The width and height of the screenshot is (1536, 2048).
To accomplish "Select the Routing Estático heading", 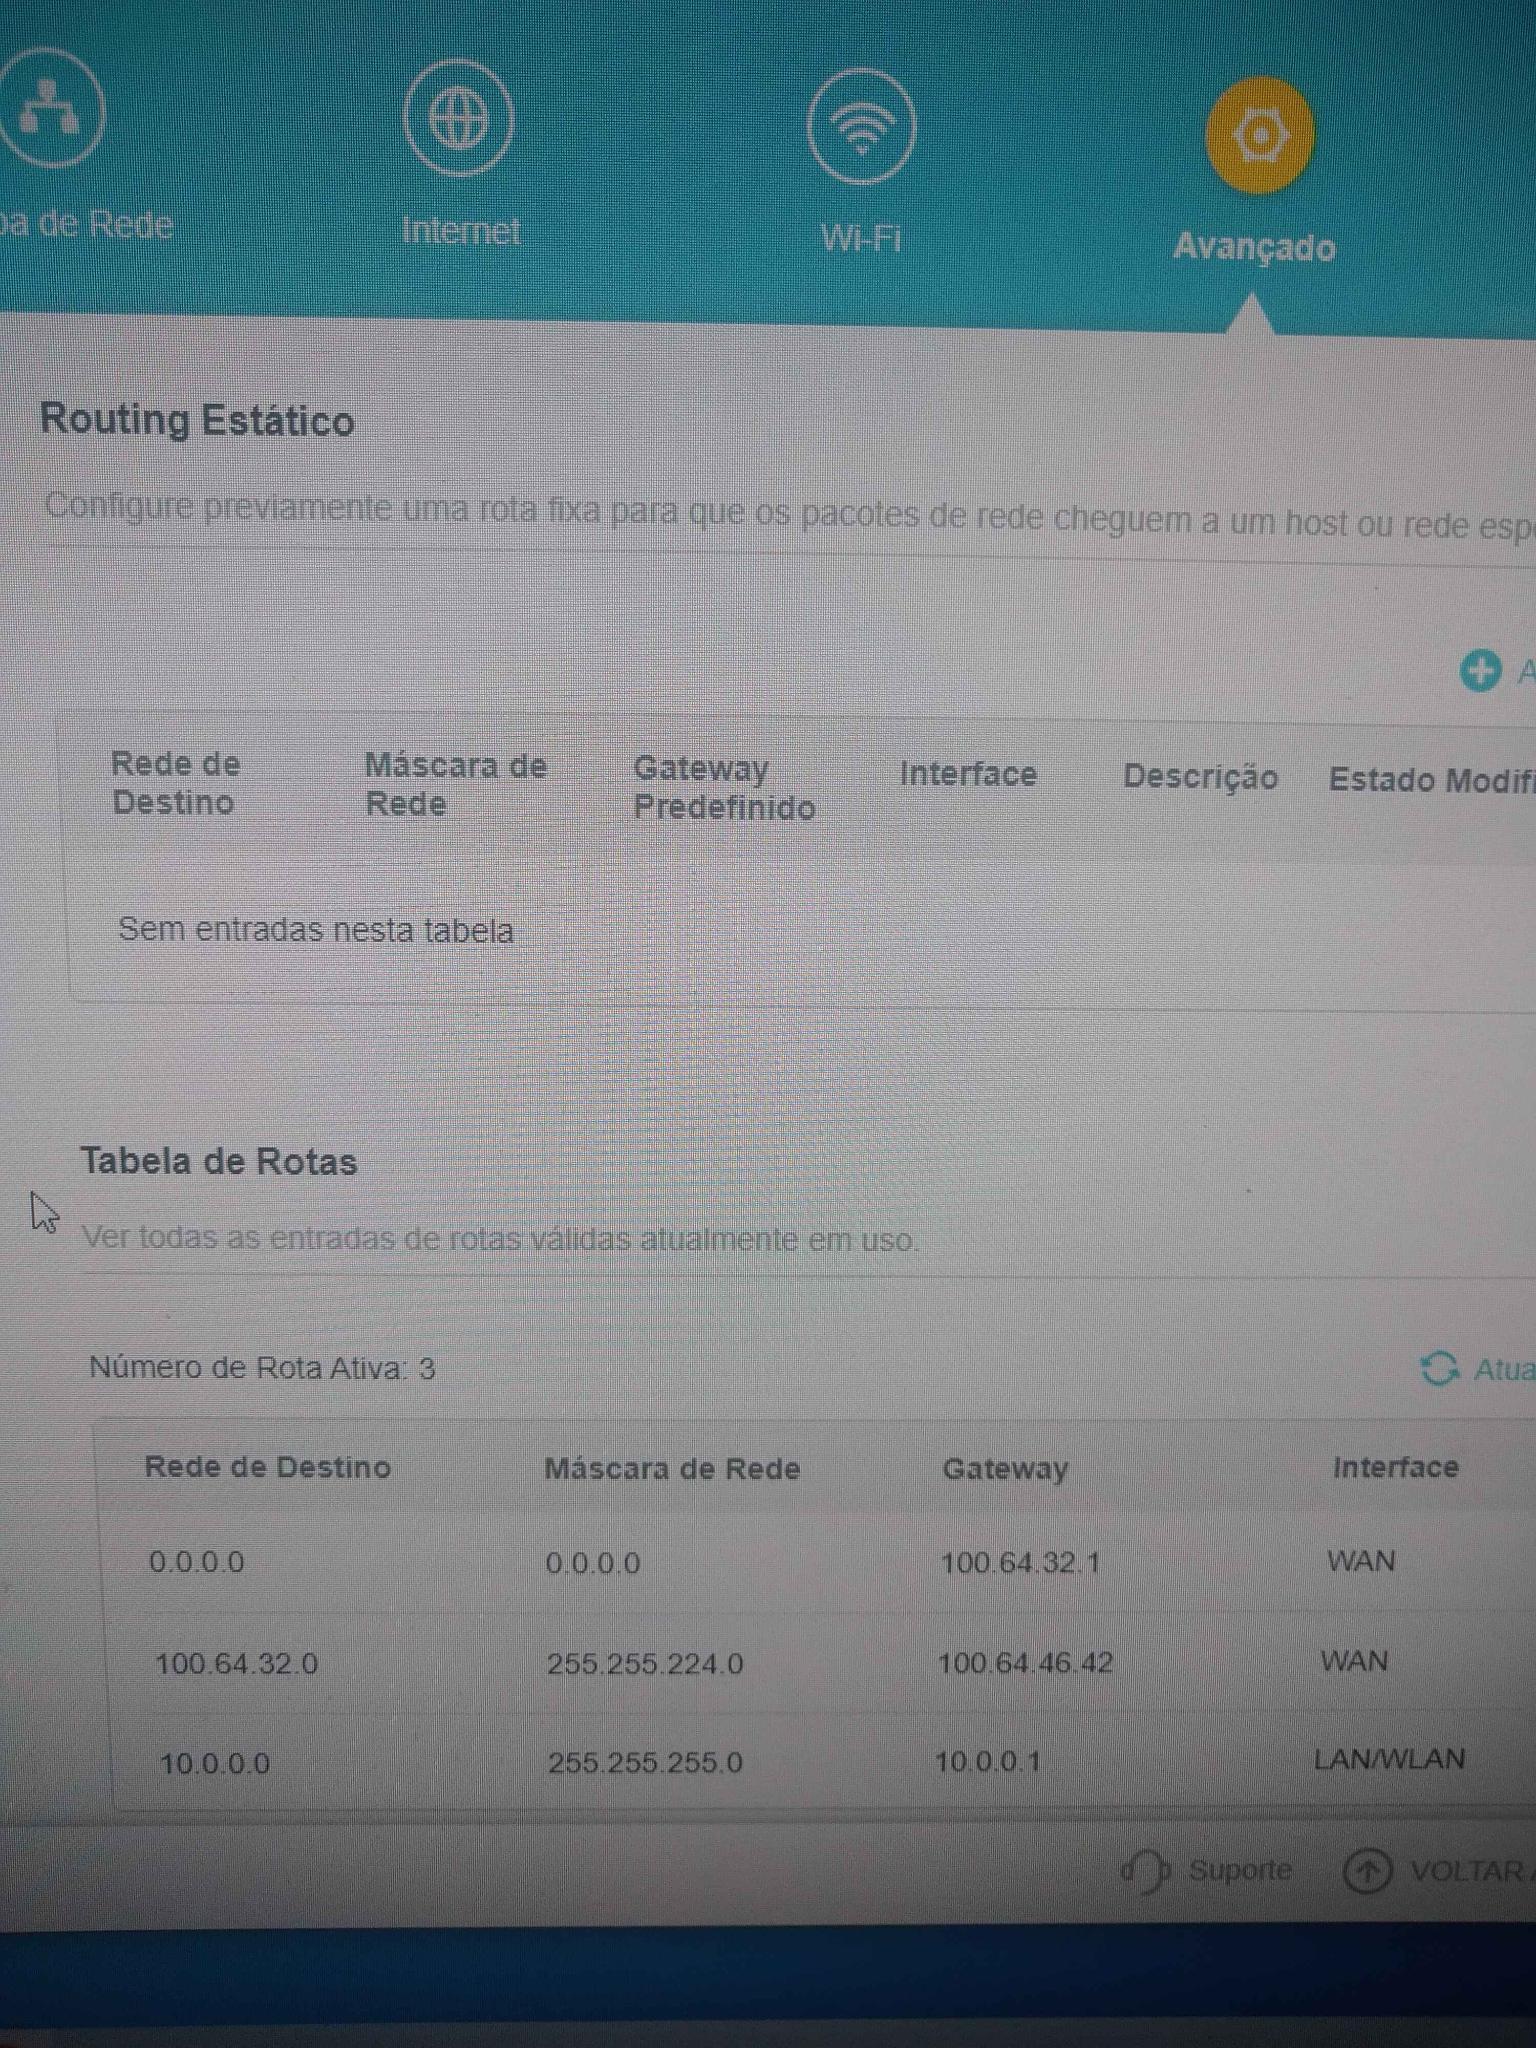I will tap(197, 420).
